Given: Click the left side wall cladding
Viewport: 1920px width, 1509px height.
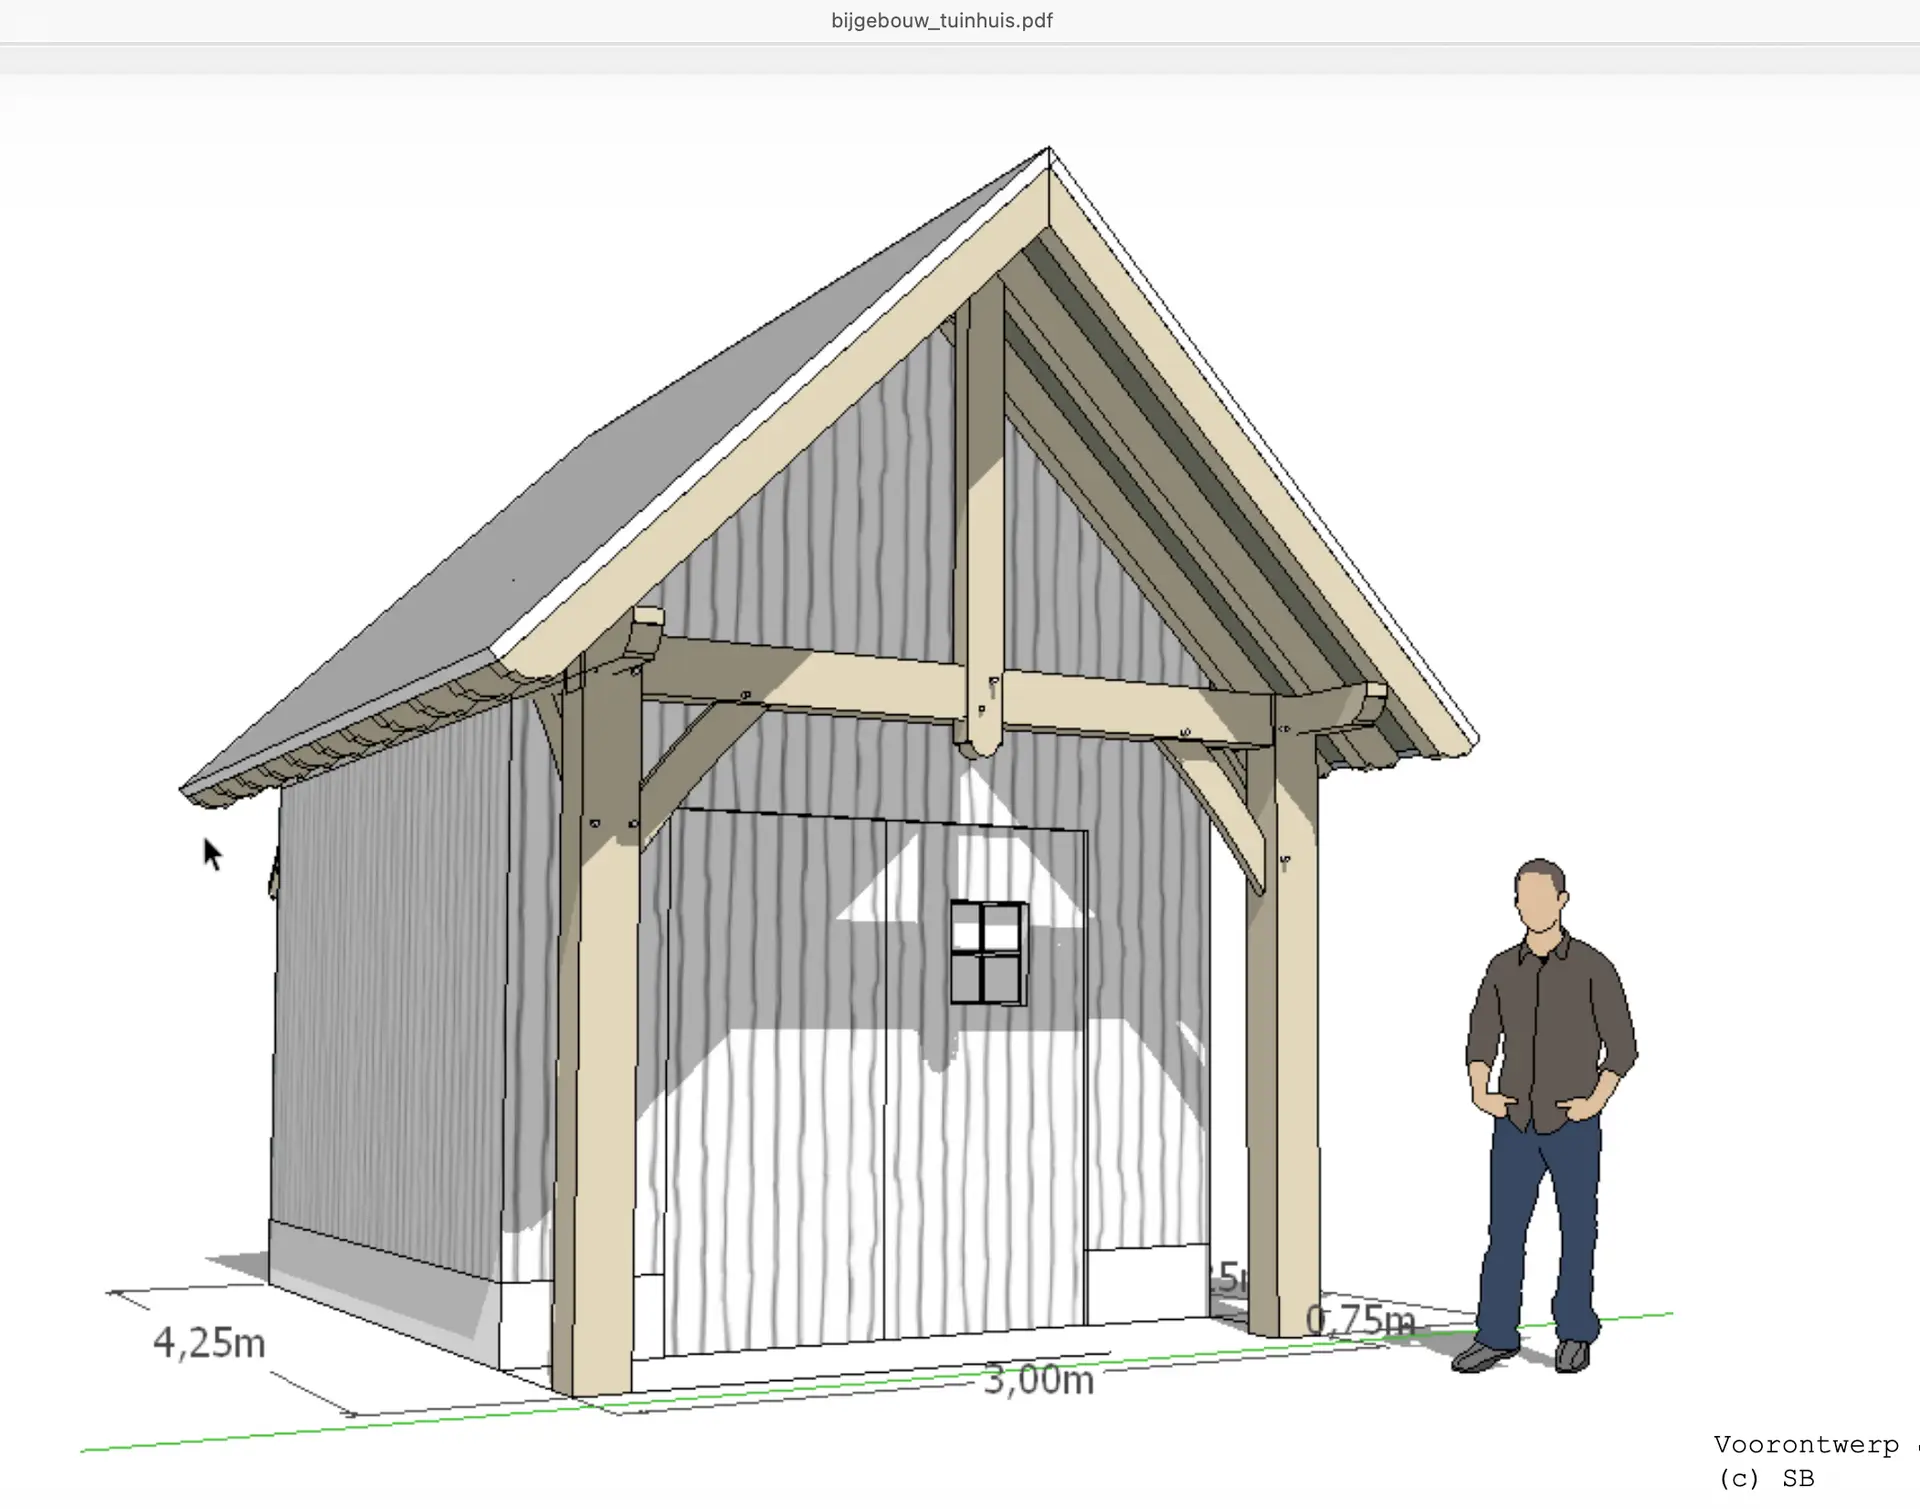Looking at the screenshot, I should coord(390,1000).
